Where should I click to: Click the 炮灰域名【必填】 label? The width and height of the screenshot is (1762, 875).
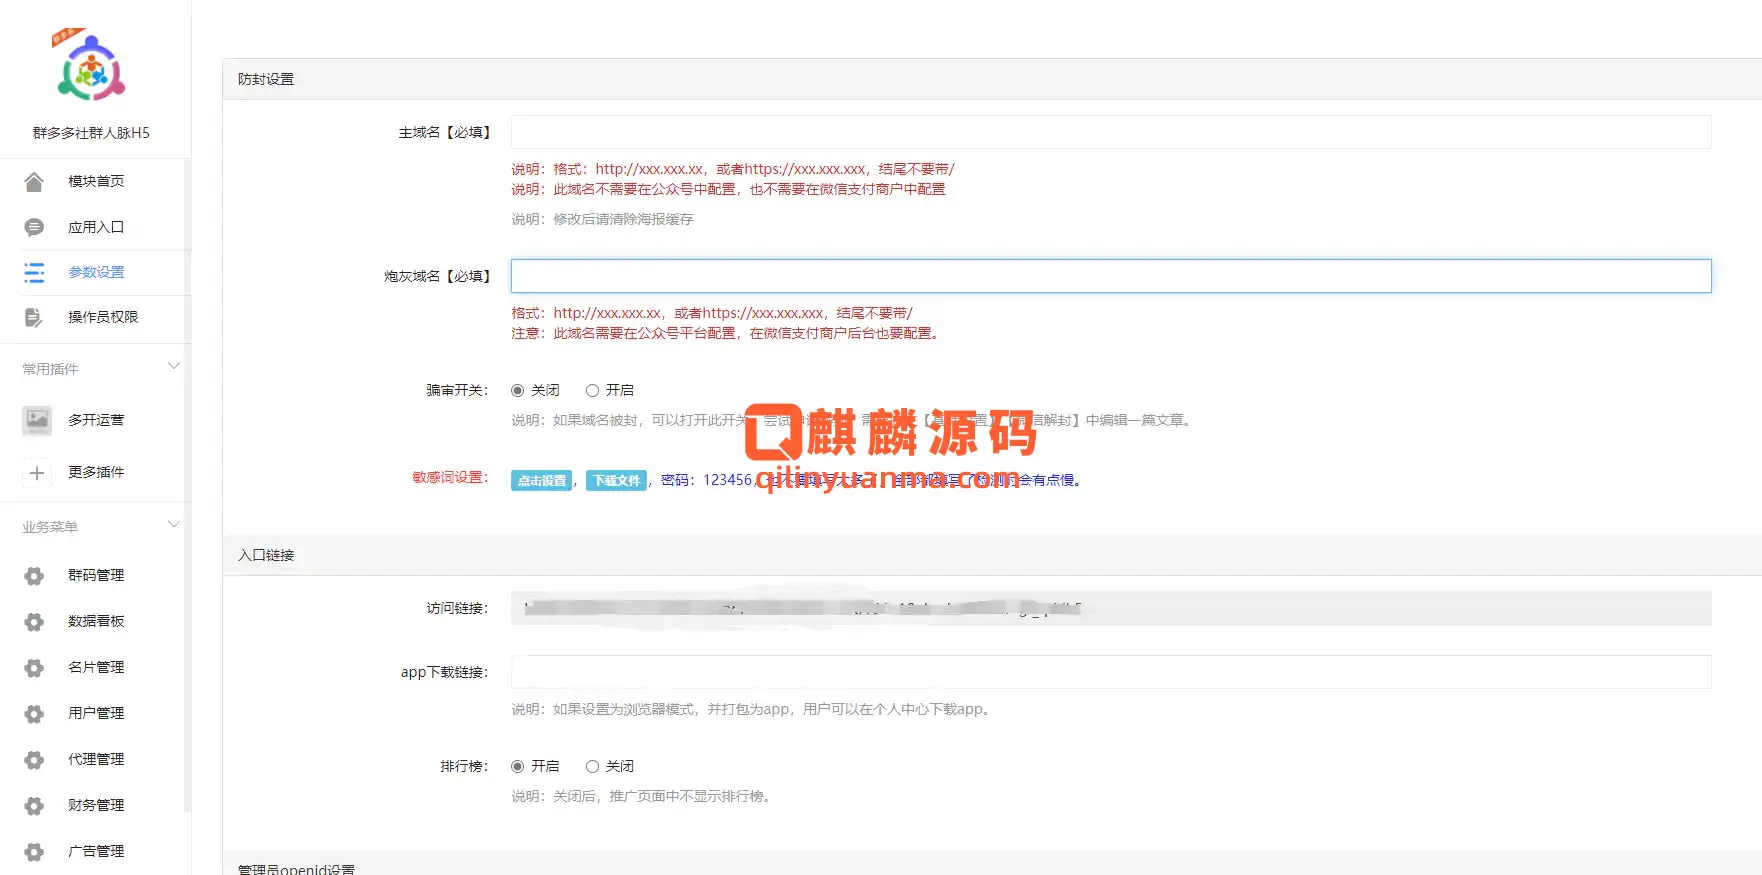tap(438, 276)
